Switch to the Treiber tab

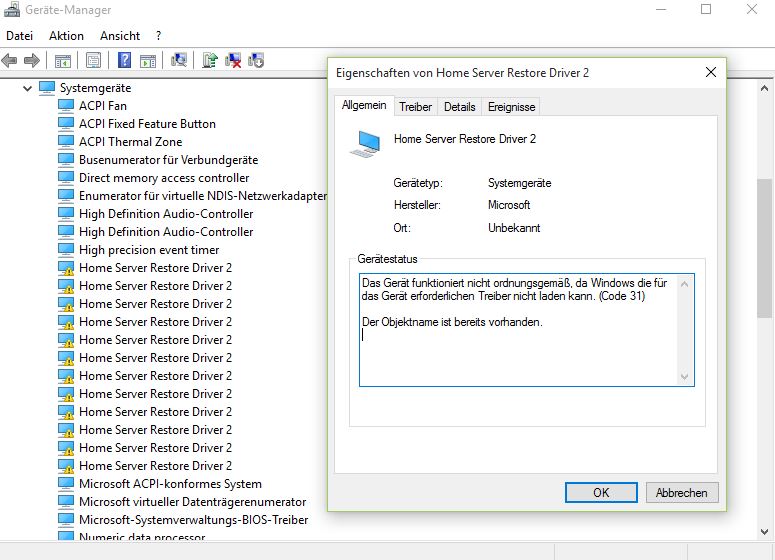click(415, 107)
